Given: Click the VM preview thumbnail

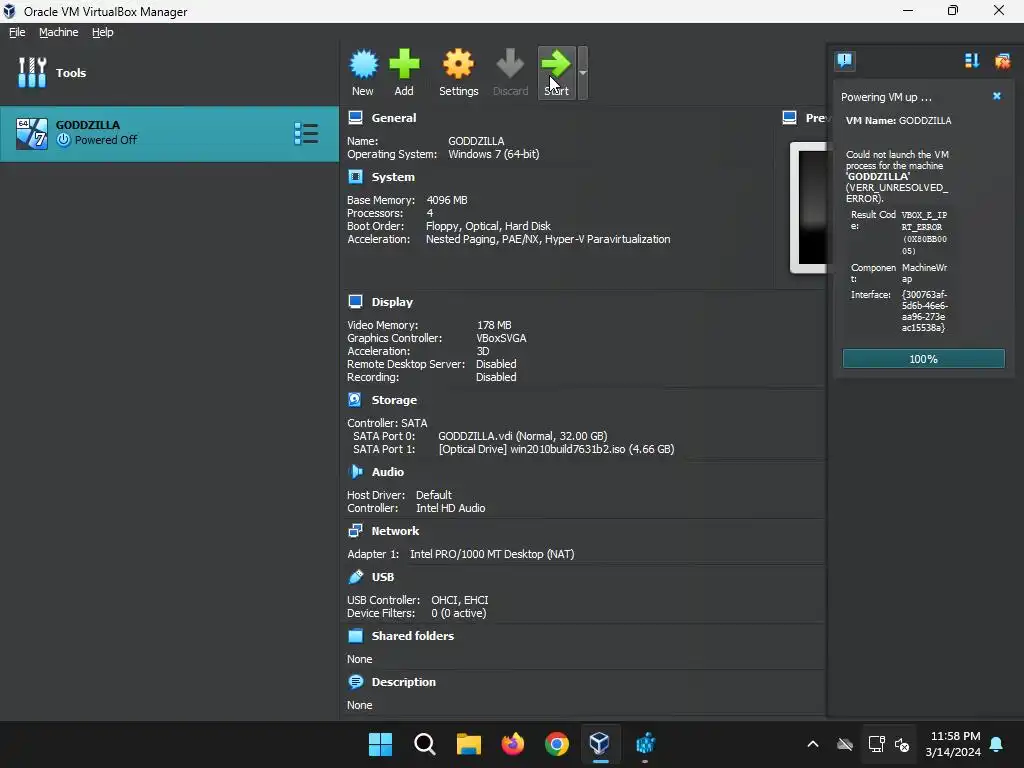Looking at the screenshot, I should tap(808, 207).
